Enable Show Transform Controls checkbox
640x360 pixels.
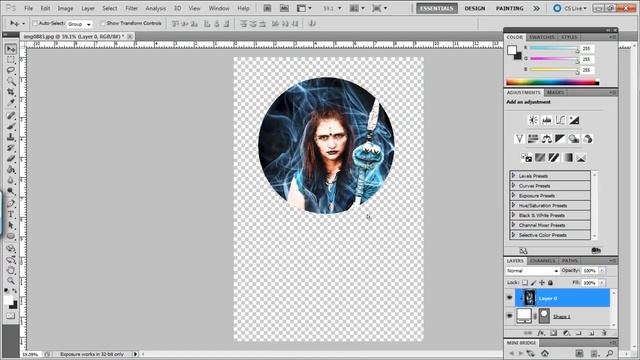102,23
